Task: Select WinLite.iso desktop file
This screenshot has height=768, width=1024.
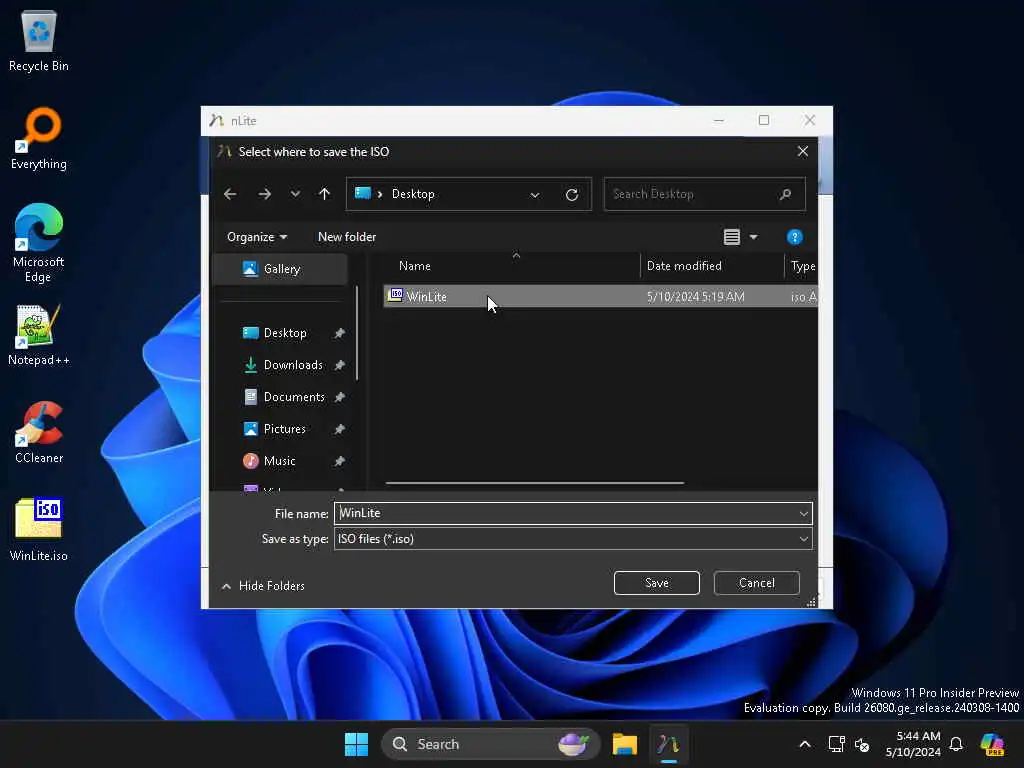Action: [39, 530]
